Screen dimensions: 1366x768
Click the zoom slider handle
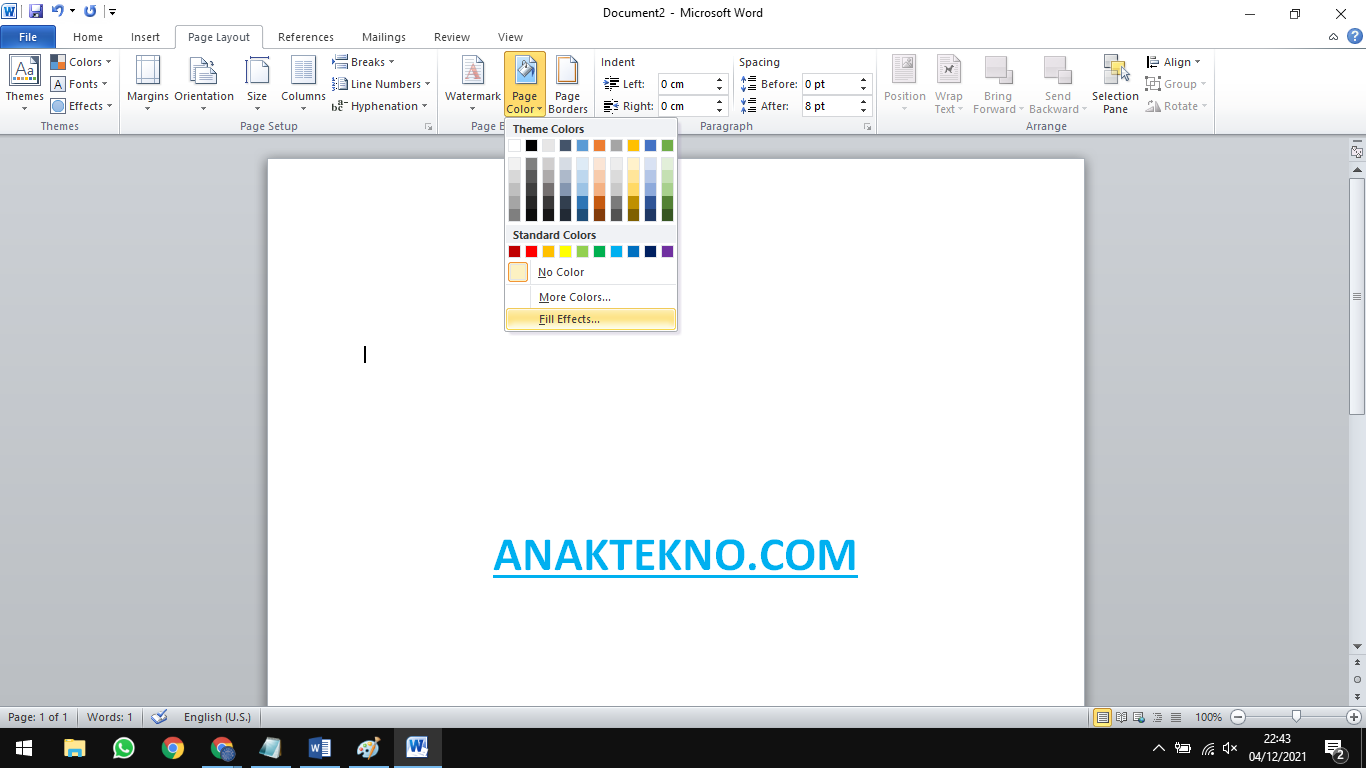coord(1296,717)
